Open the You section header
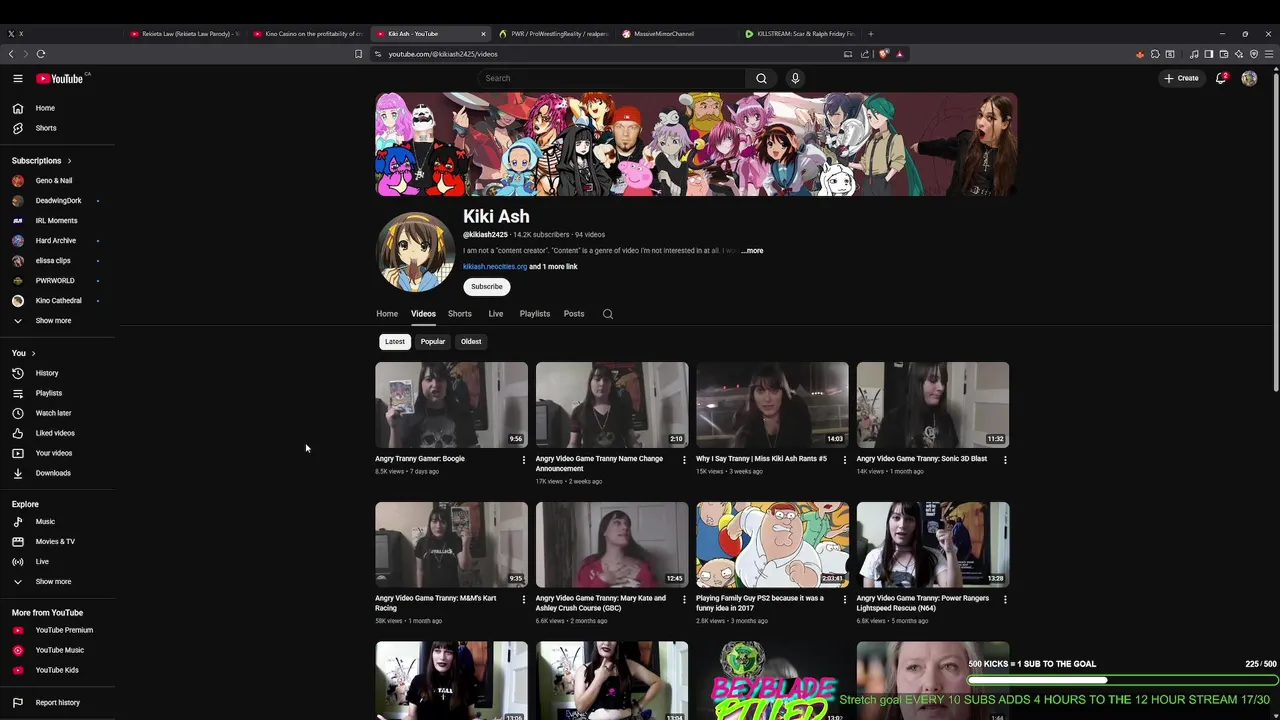 (23, 353)
